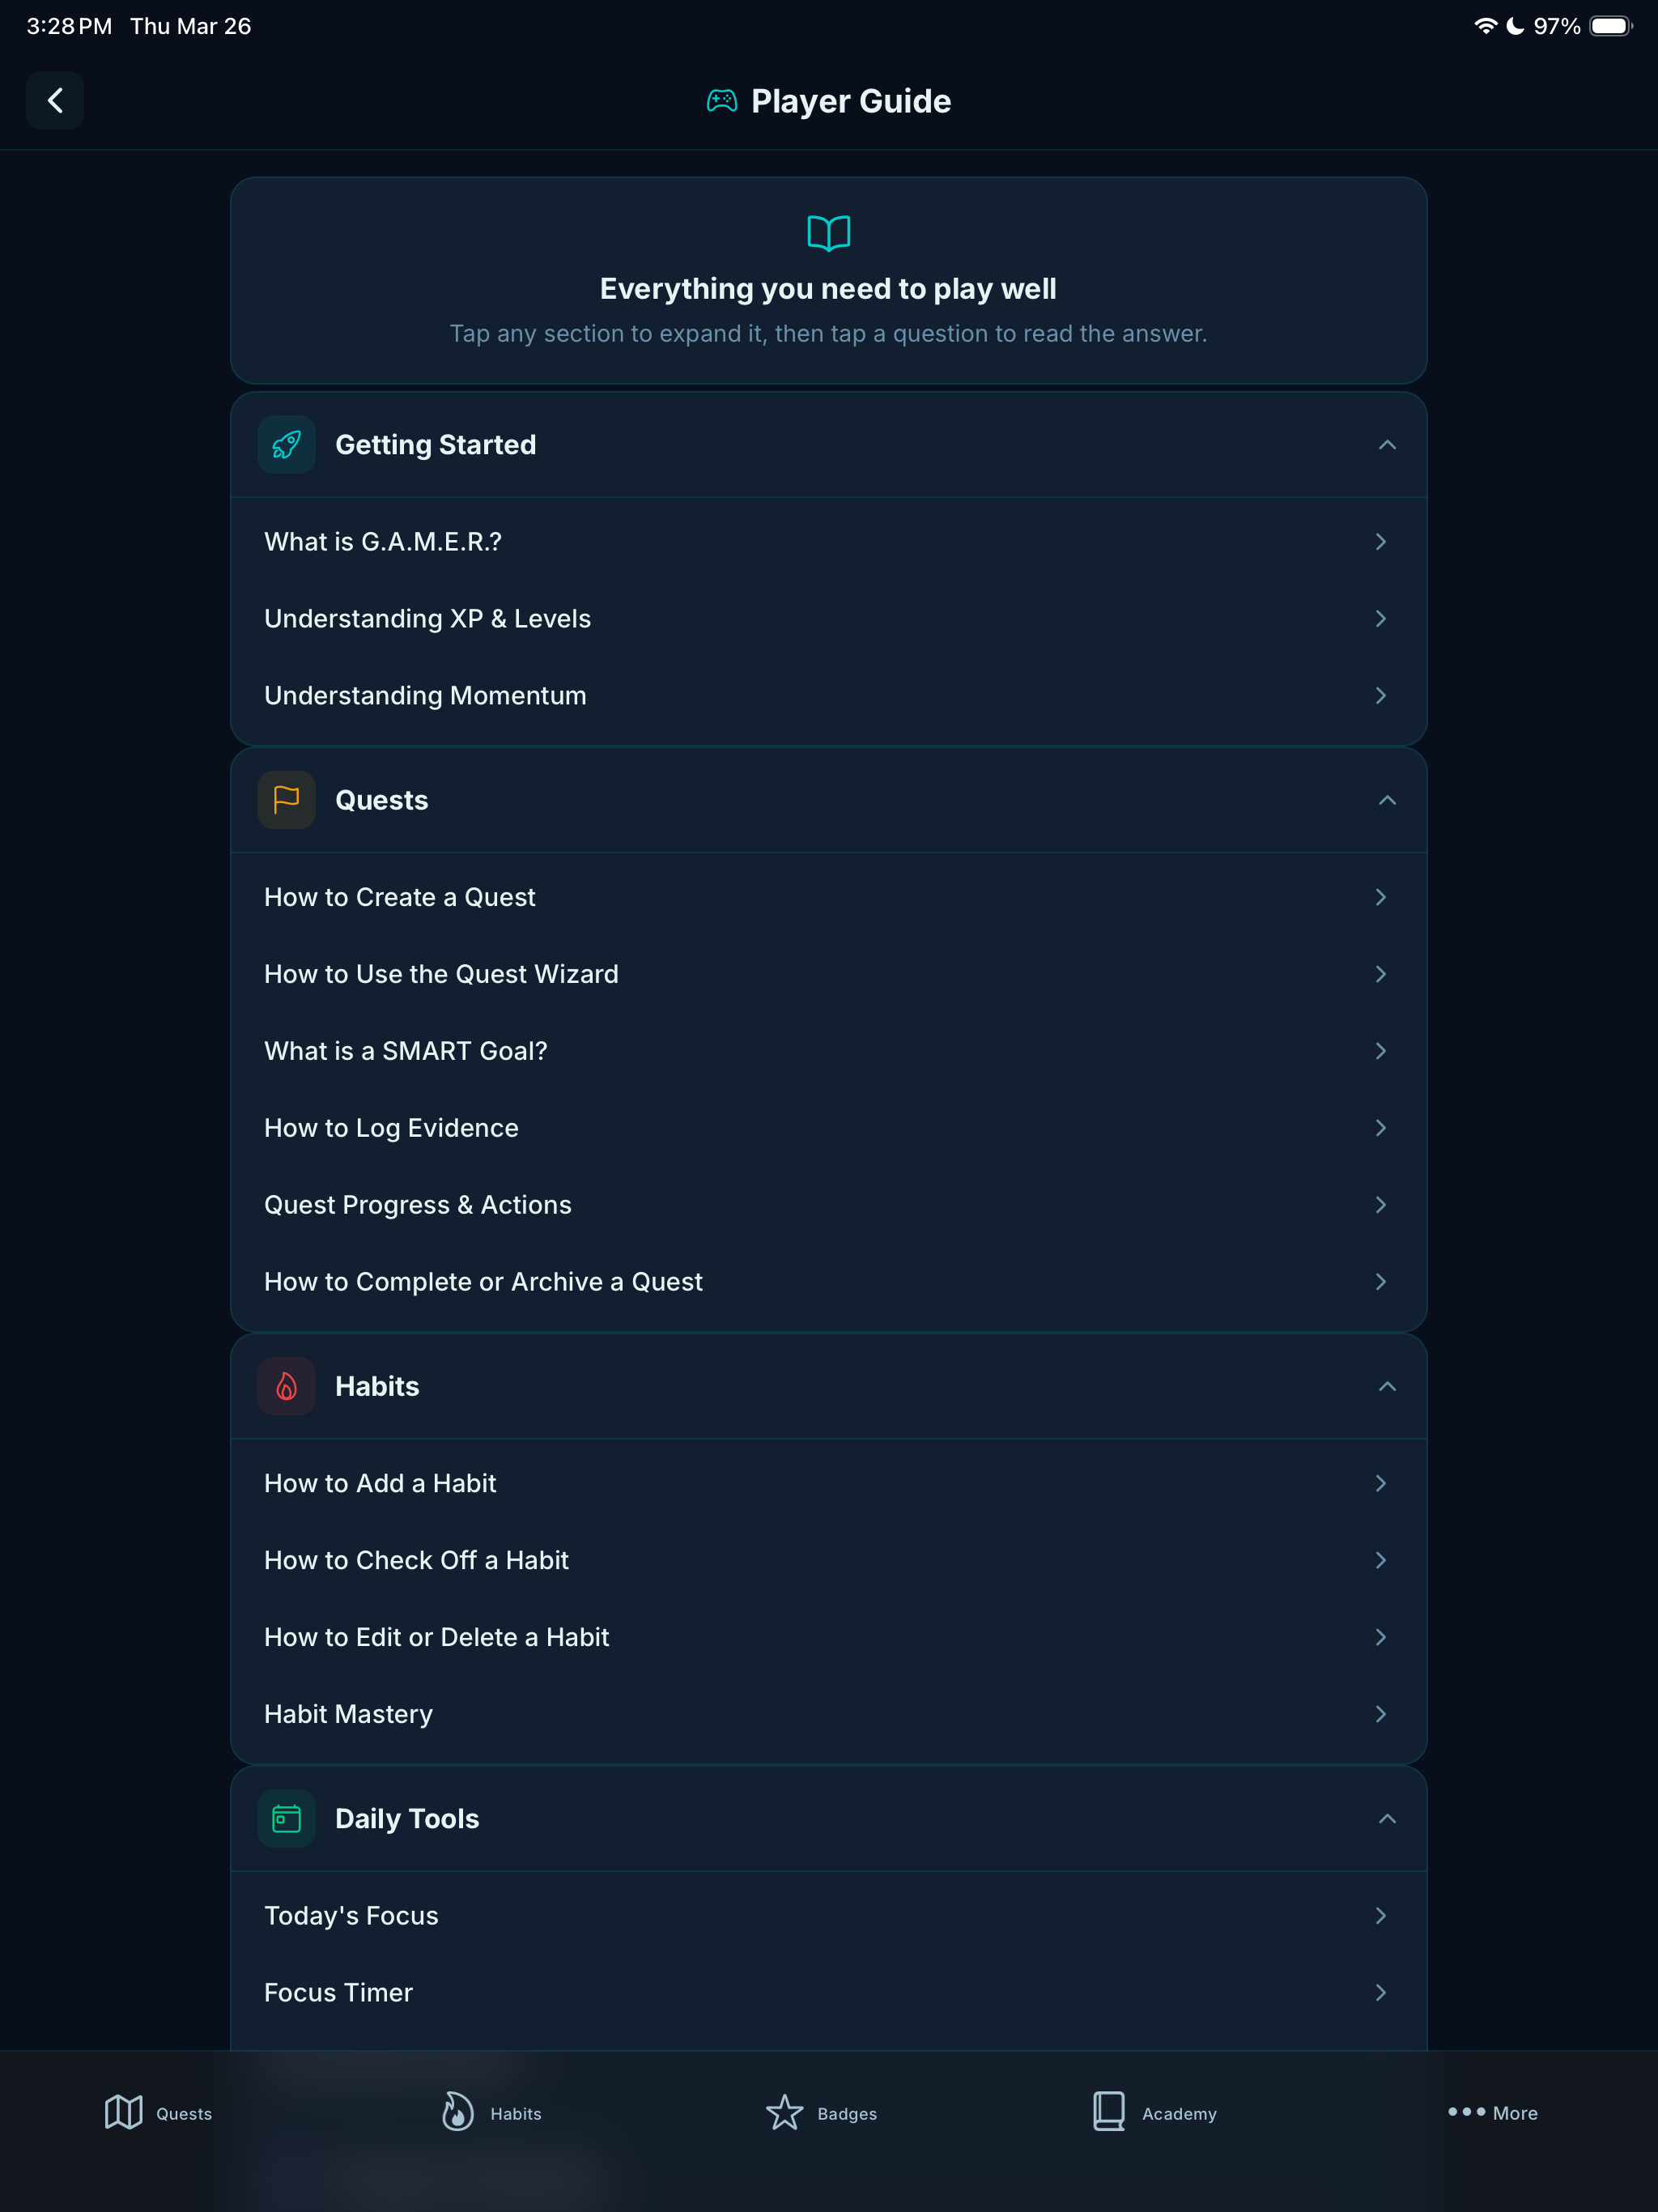Collapse the Getting Started section chevron
This screenshot has height=2212, width=1658.
point(1387,444)
